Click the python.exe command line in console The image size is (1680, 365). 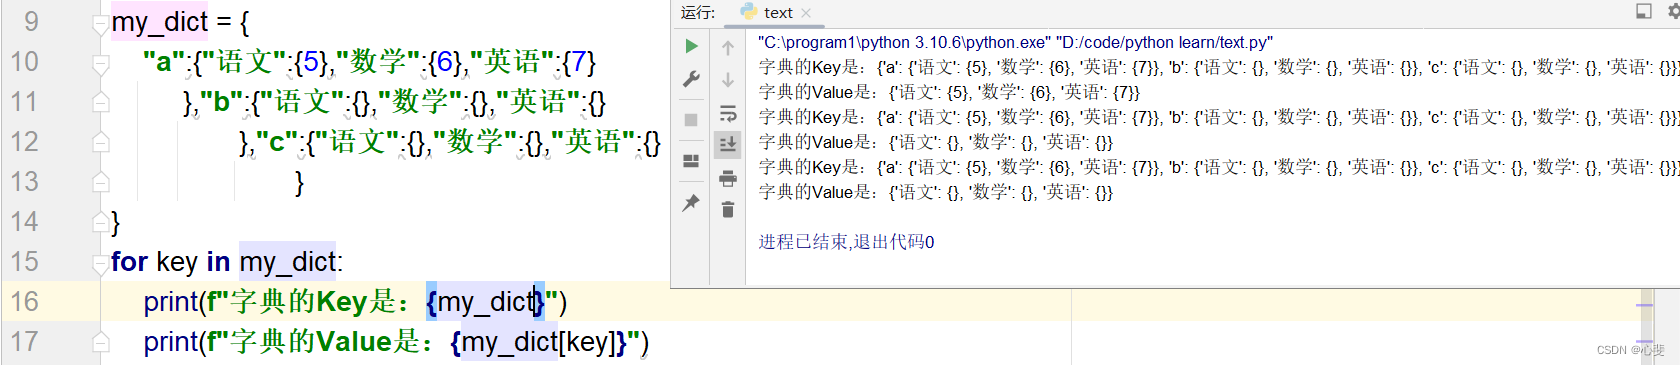[1015, 42]
